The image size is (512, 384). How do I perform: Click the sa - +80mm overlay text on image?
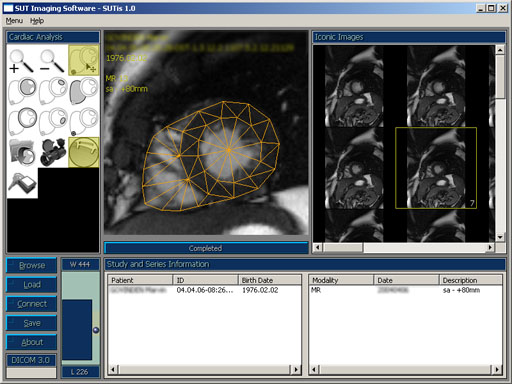(127, 89)
